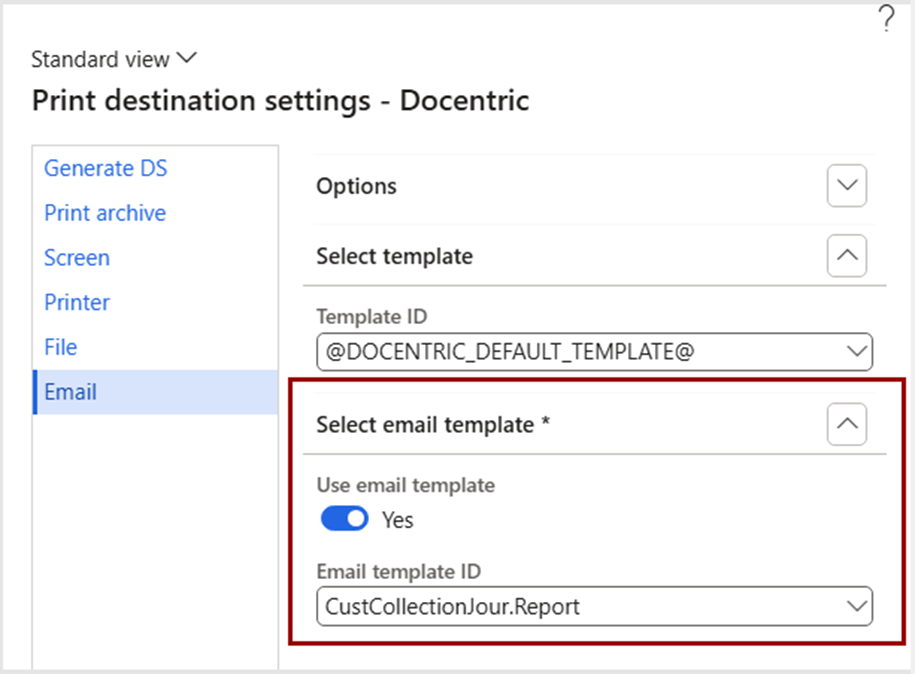Click the Yes label beside toggle
The image size is (915, 674).
coord(397,520)
